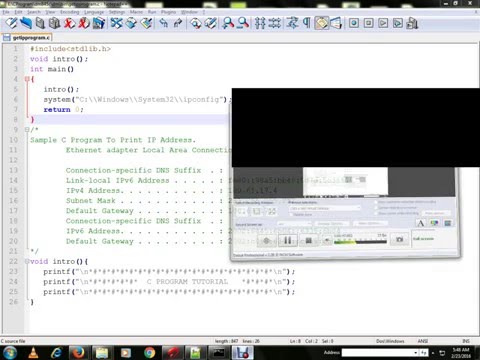Stop recording in the Debut recorder window

[x=309, y=240]
